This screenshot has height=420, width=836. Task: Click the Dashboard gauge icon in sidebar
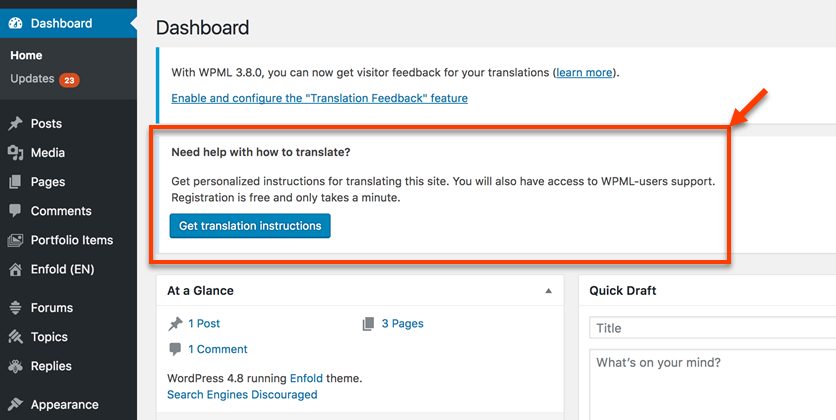tap(15, 23)
